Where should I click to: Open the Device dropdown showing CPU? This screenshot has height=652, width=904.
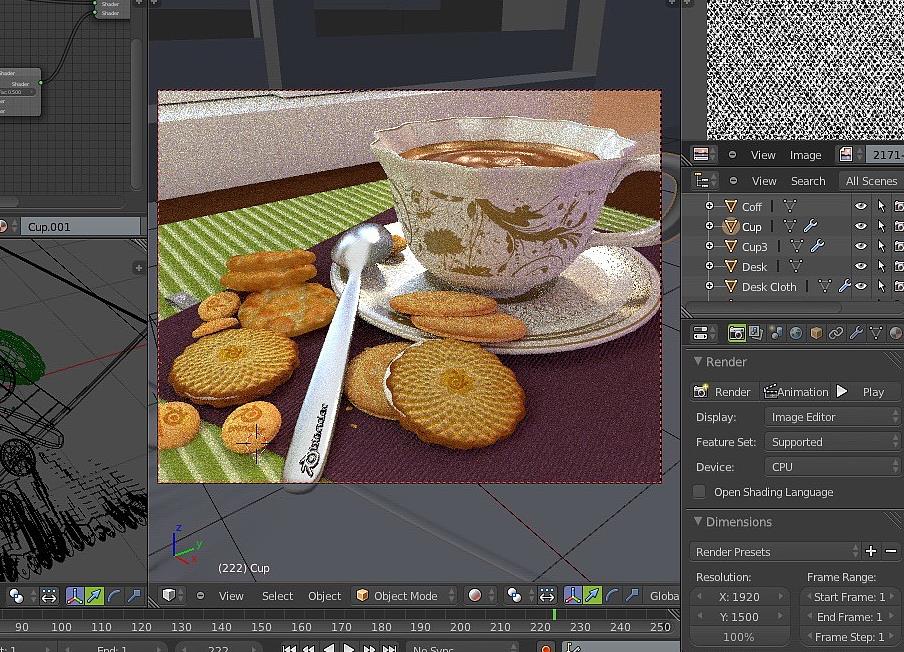tap(833, 467)
